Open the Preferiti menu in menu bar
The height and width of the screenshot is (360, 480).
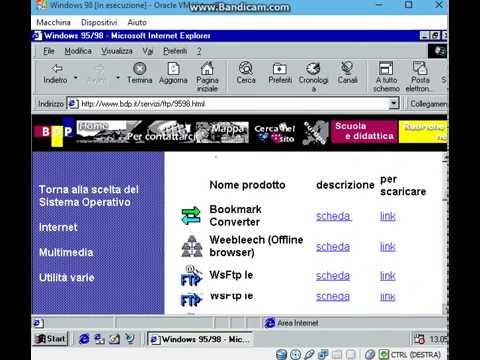pyautogui.click(x=175, y=51)
